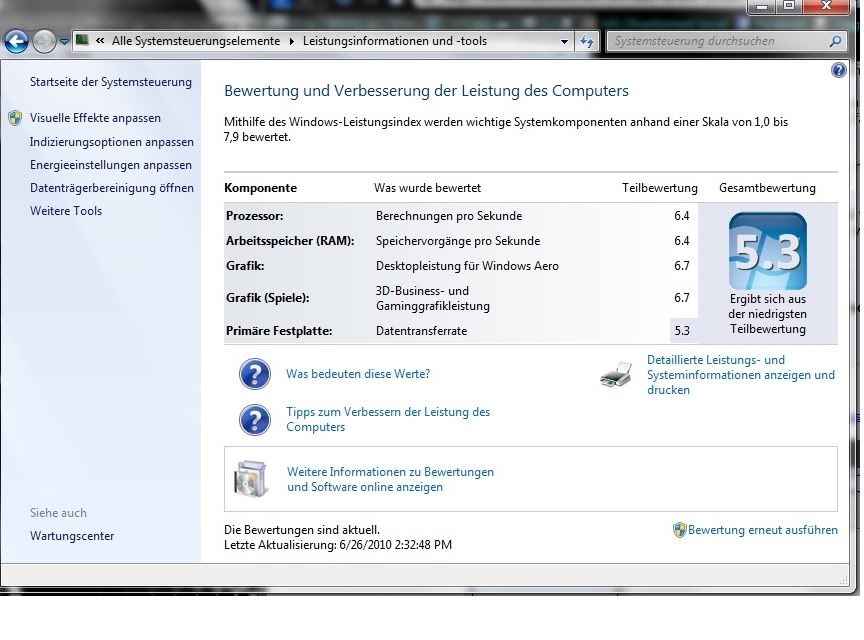This screenshot has height=640, width=864.
Task: Click the Gesamtbewertung column header
Action: click(x=767, y=188)
